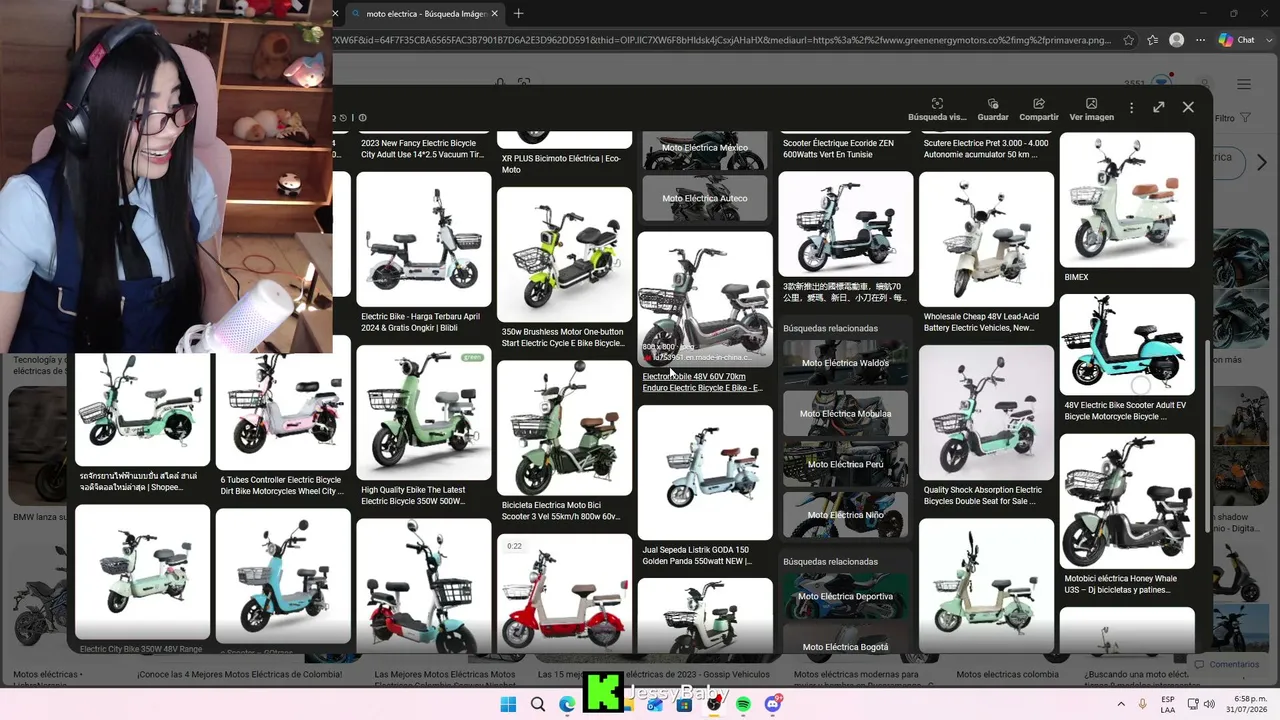This screenshot has width=1280, height=720.
Task: Open Ver imagen to view full image
Action: 1091,110
